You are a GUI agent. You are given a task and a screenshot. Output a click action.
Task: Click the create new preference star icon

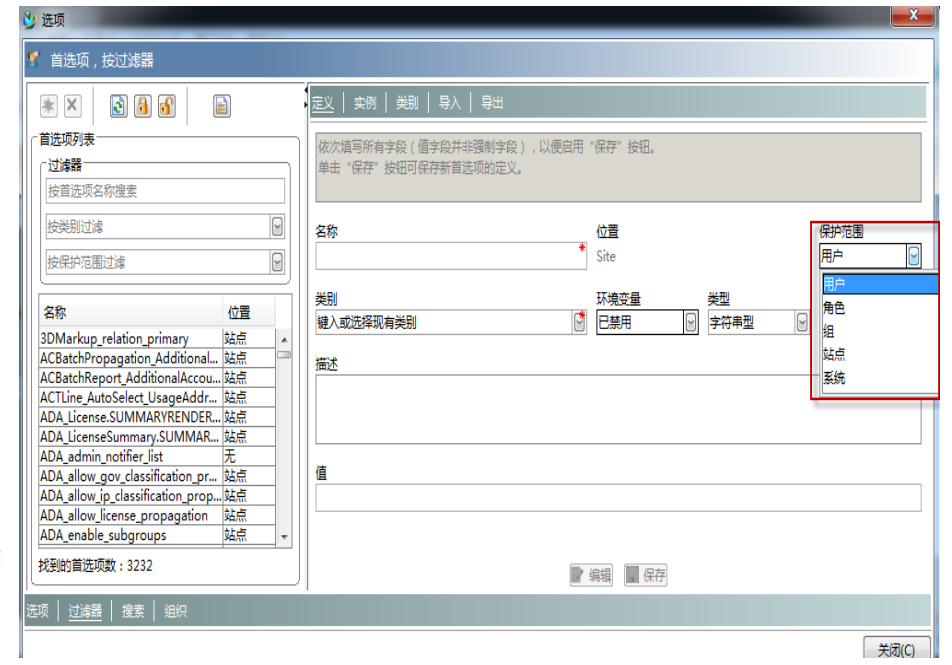coord(48,104)
